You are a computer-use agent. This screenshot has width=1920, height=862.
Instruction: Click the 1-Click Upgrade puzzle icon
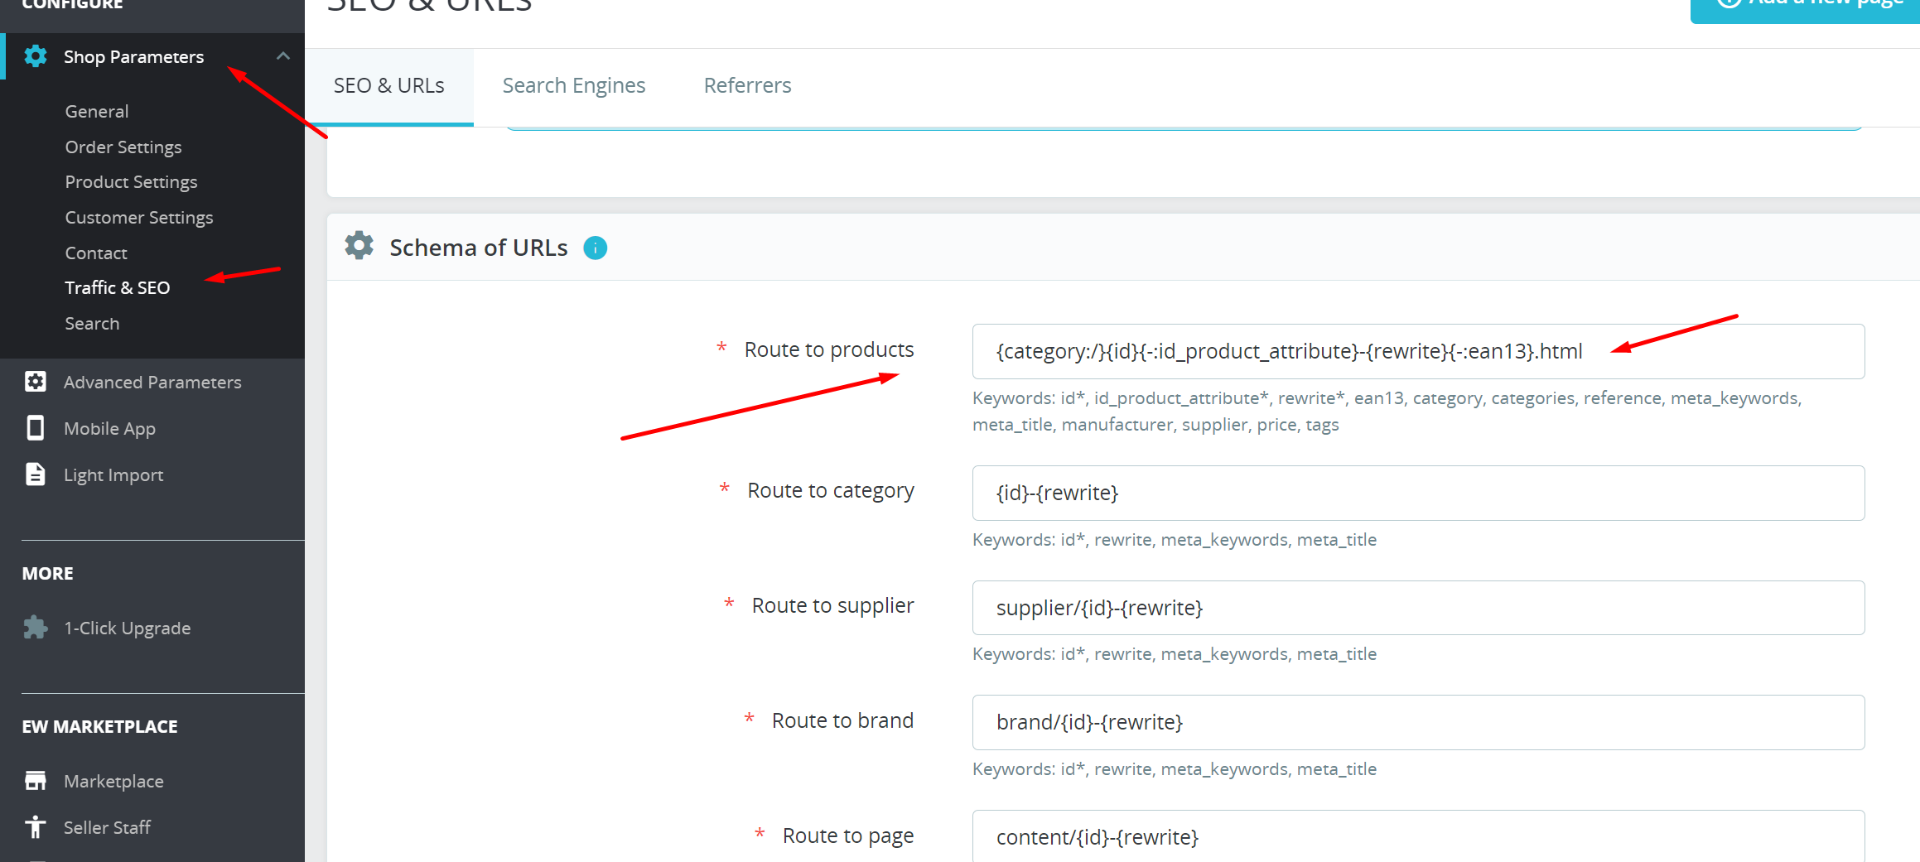[36, 628]
